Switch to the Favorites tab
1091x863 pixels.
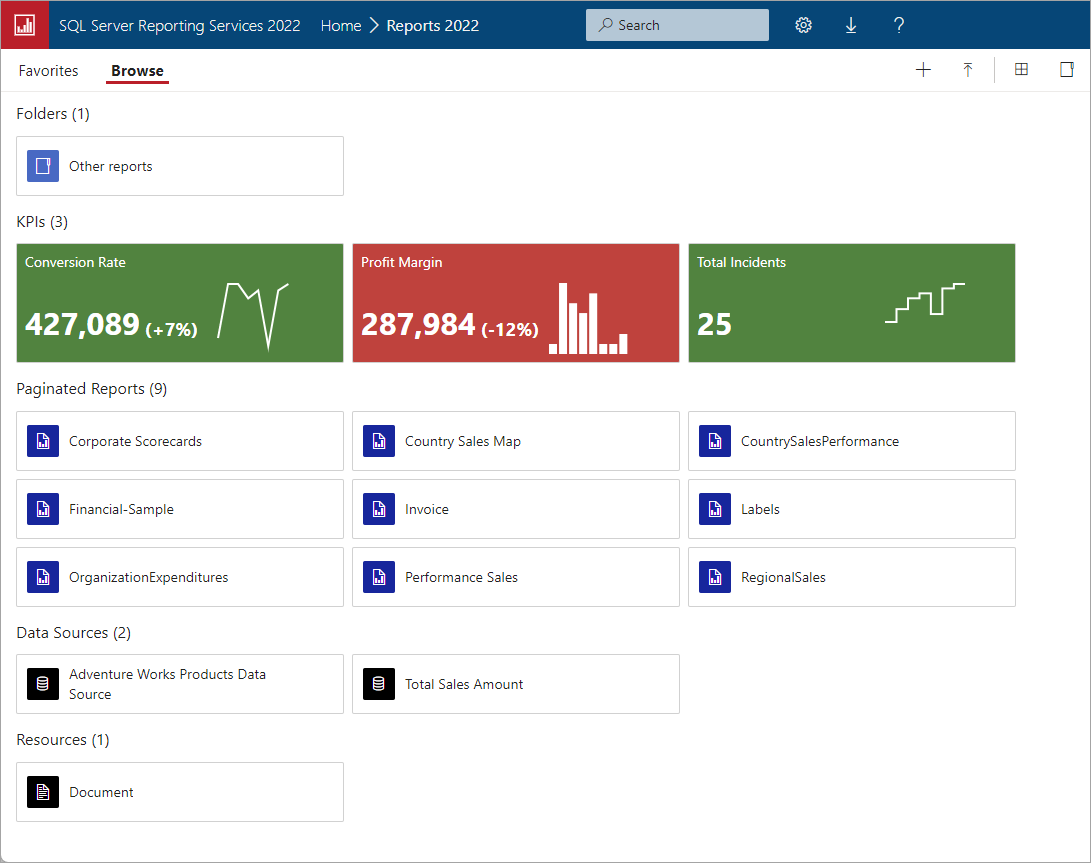click(47, 70)
